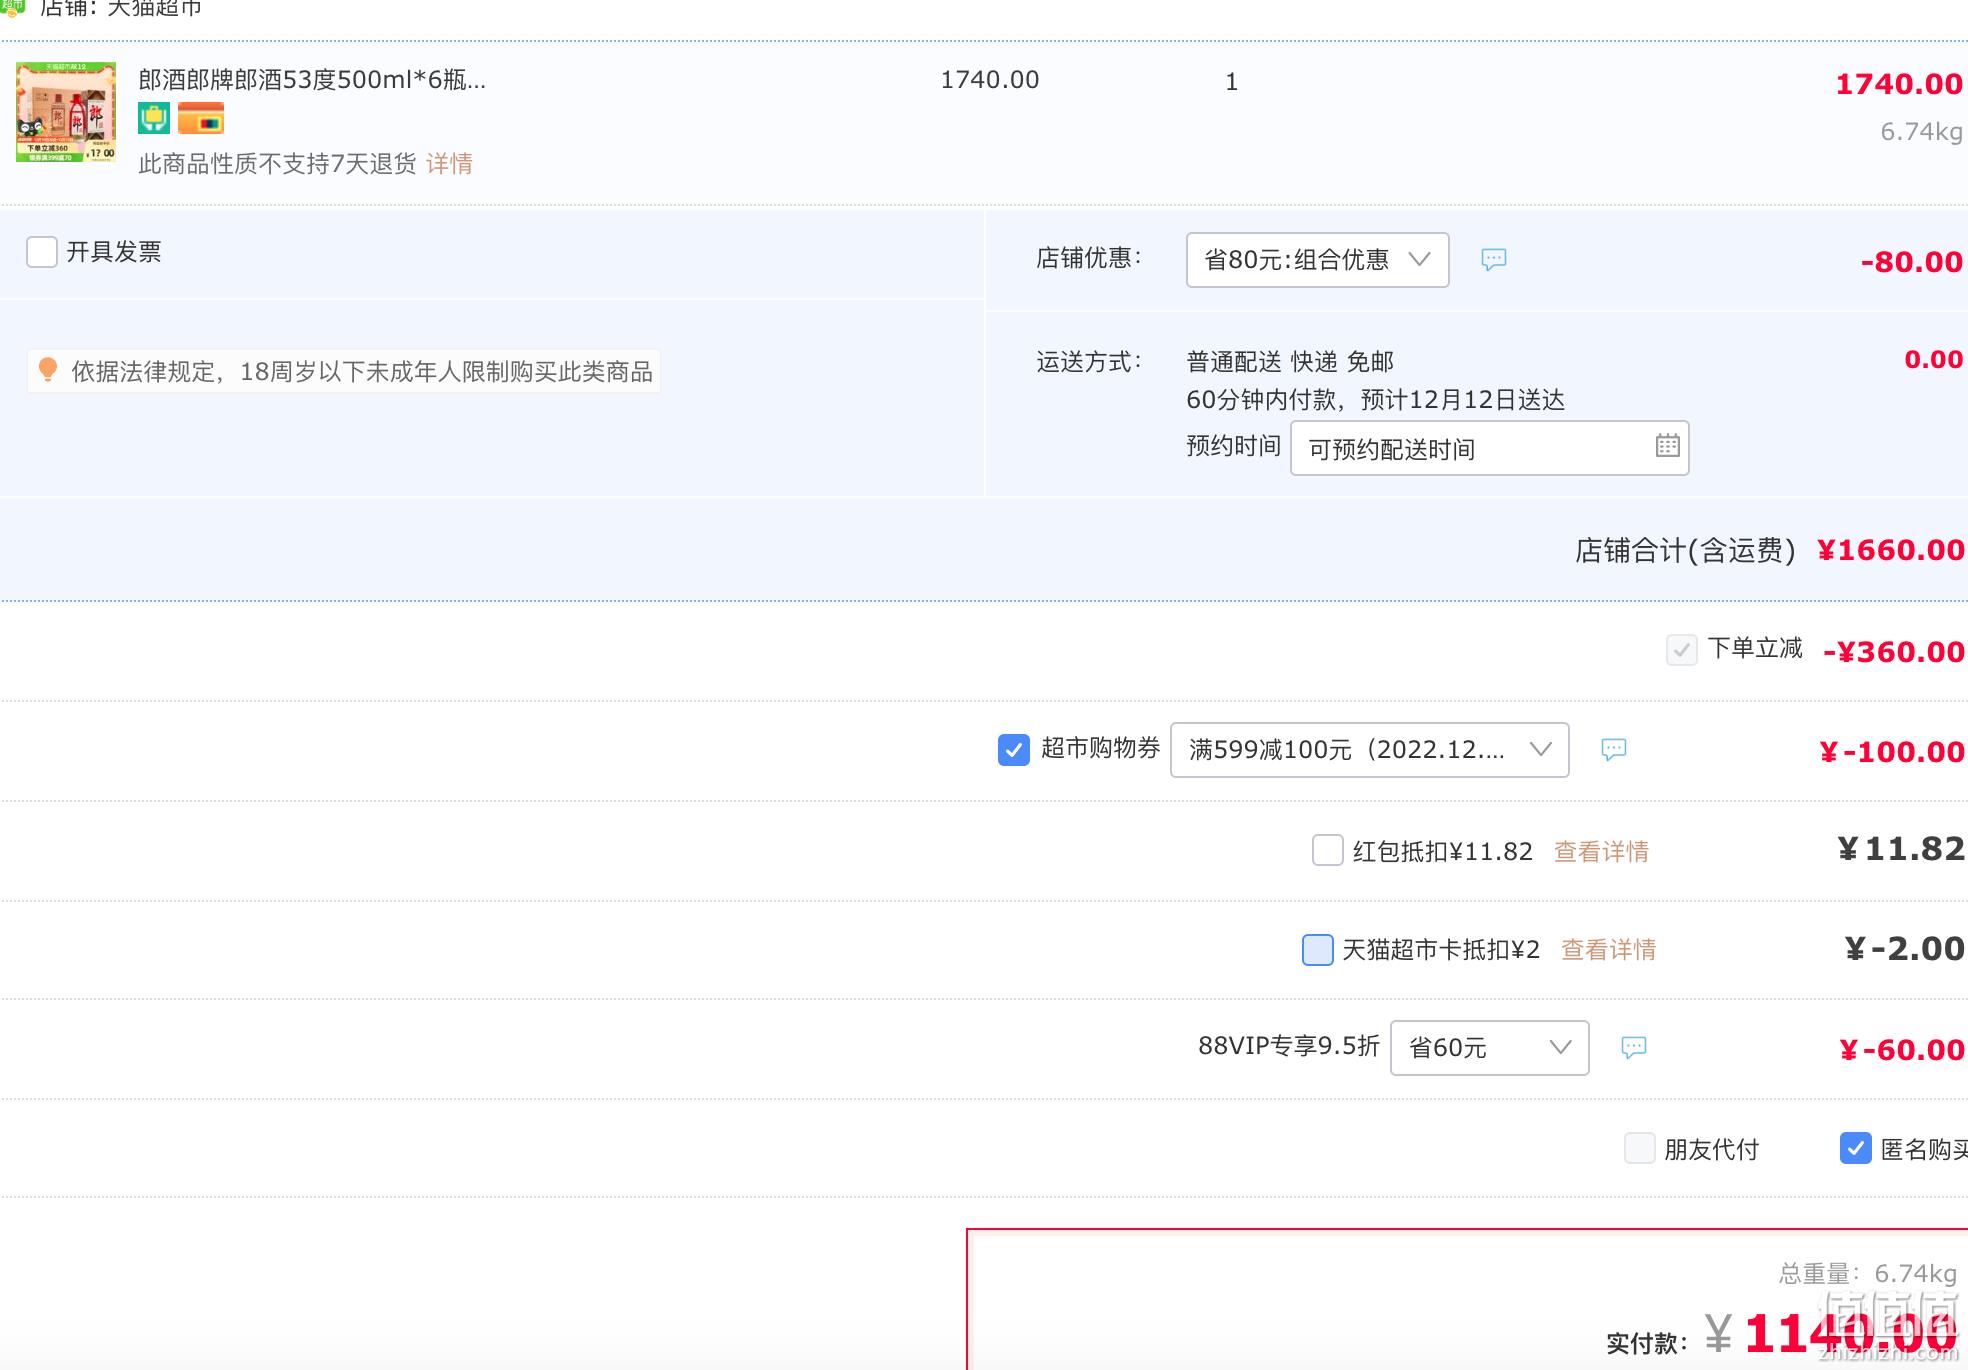The image size is (1968, 1370).
Task: Select the 预计12月12日送达 delivery line
Action: [1376, 400]
